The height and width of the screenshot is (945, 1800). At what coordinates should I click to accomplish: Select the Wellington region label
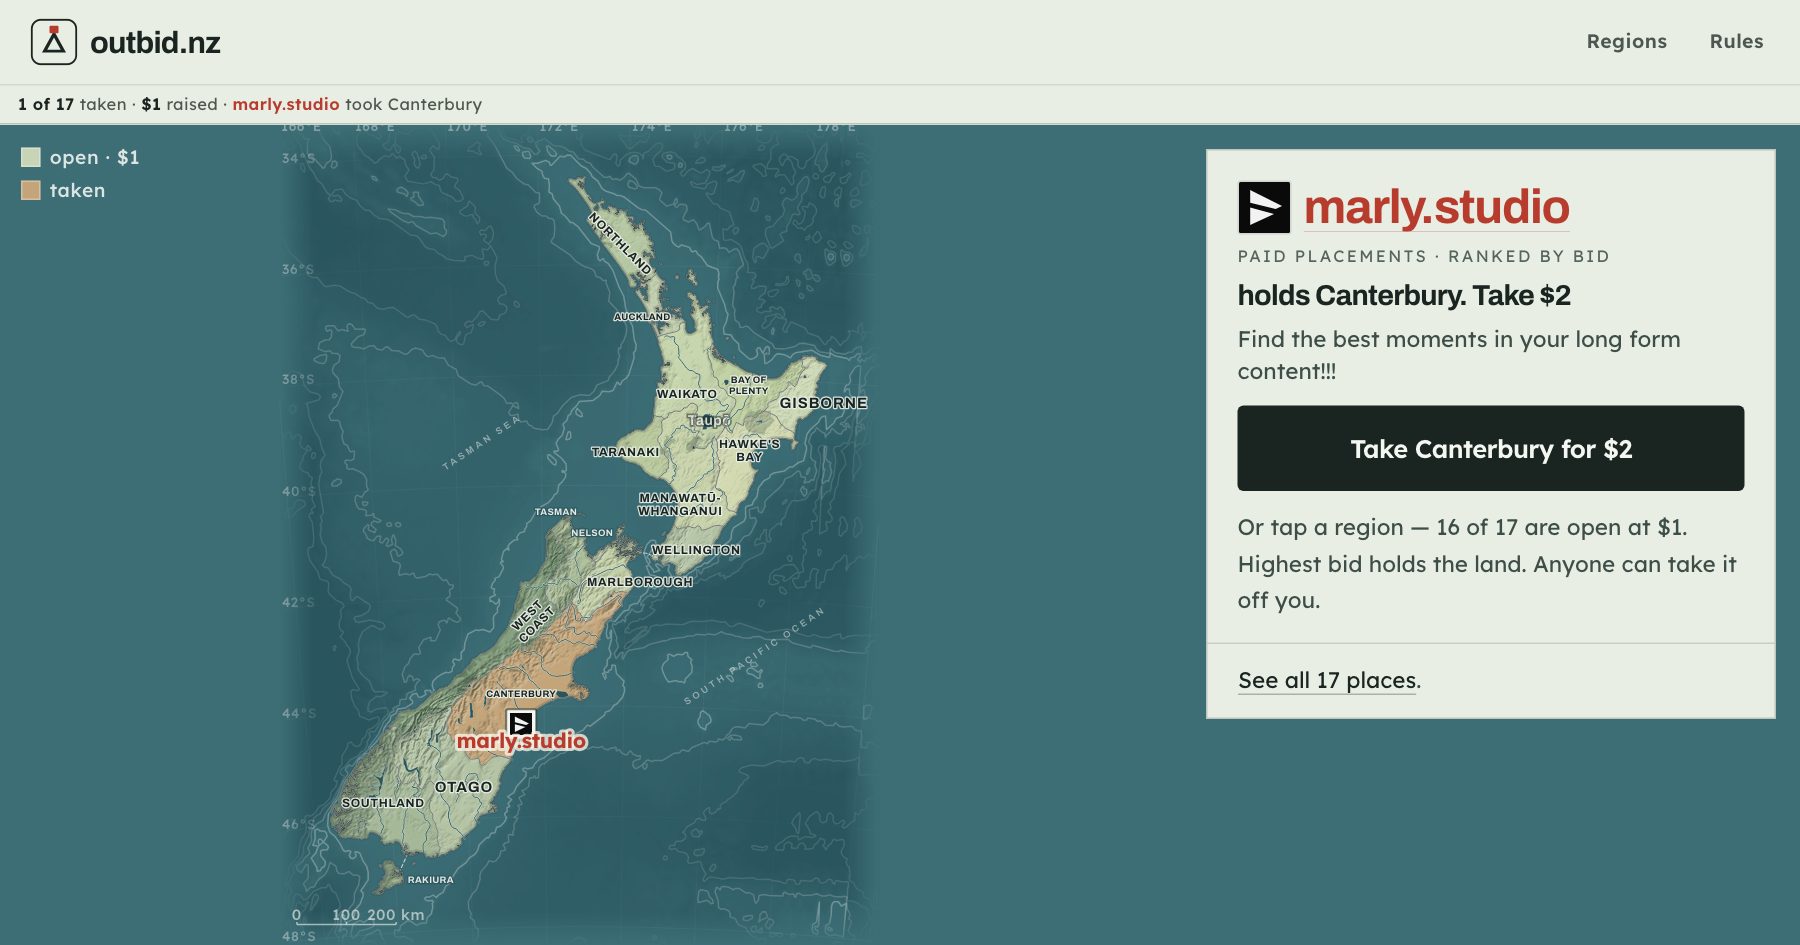point(696,550)
